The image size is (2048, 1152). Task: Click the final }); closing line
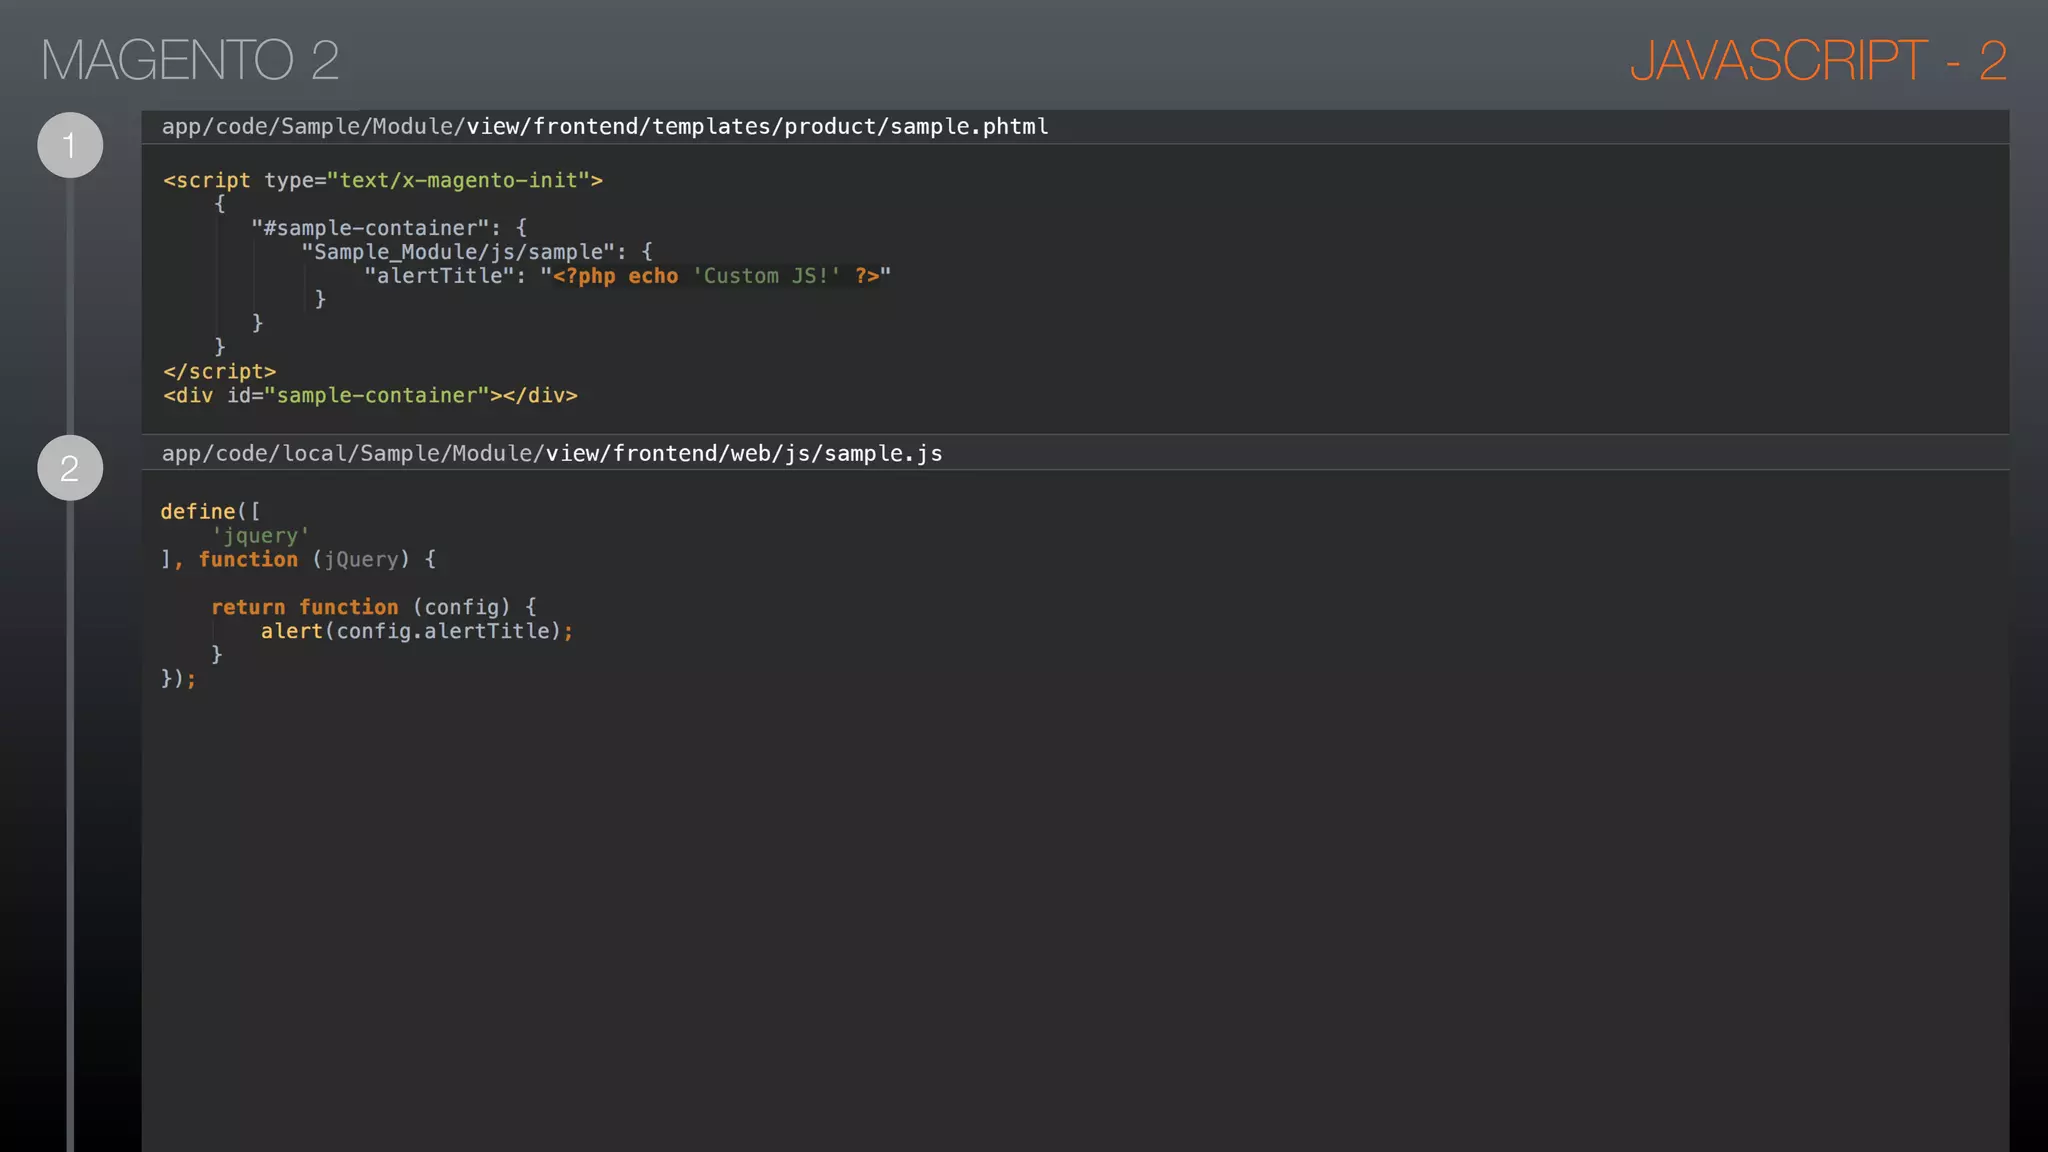pyautogui.click(x=178, y=679)
